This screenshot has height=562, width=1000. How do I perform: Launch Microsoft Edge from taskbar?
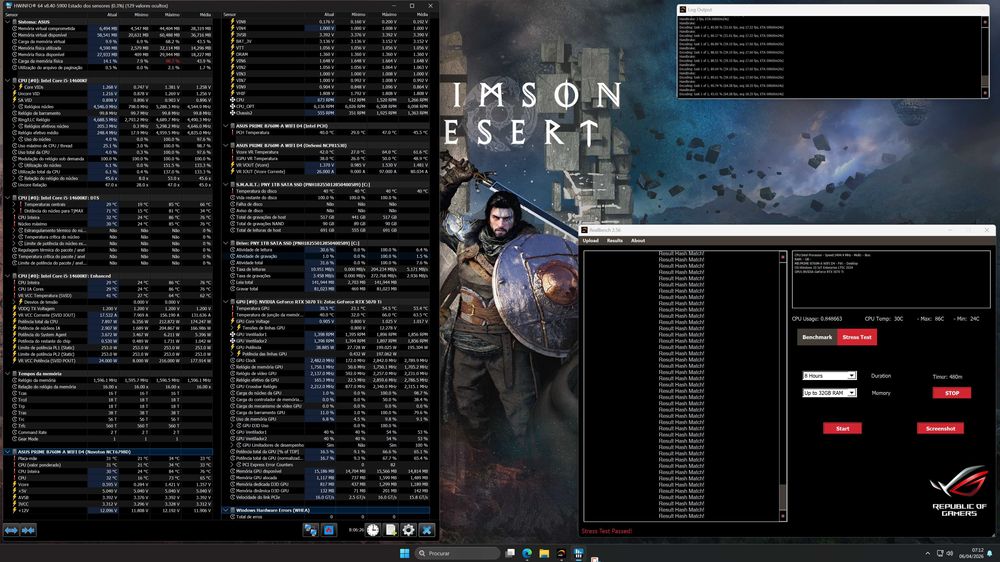coord(527,553)
